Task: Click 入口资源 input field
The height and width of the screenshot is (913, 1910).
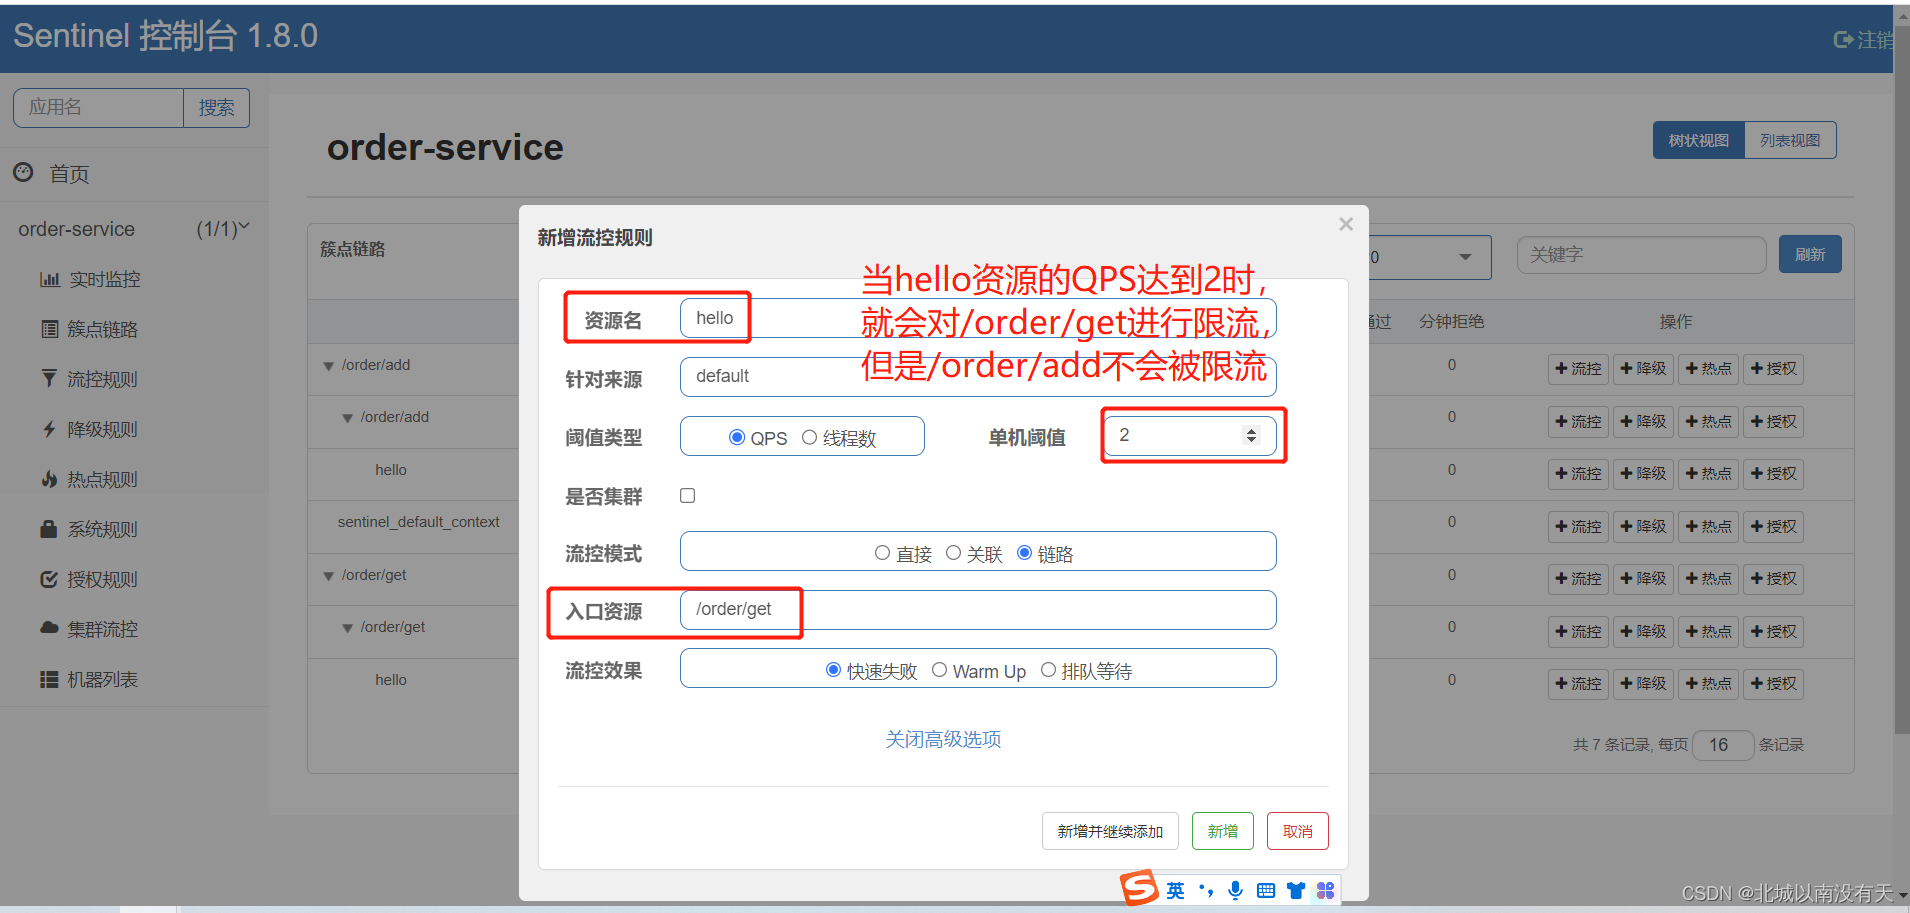Action: (978, 609)
